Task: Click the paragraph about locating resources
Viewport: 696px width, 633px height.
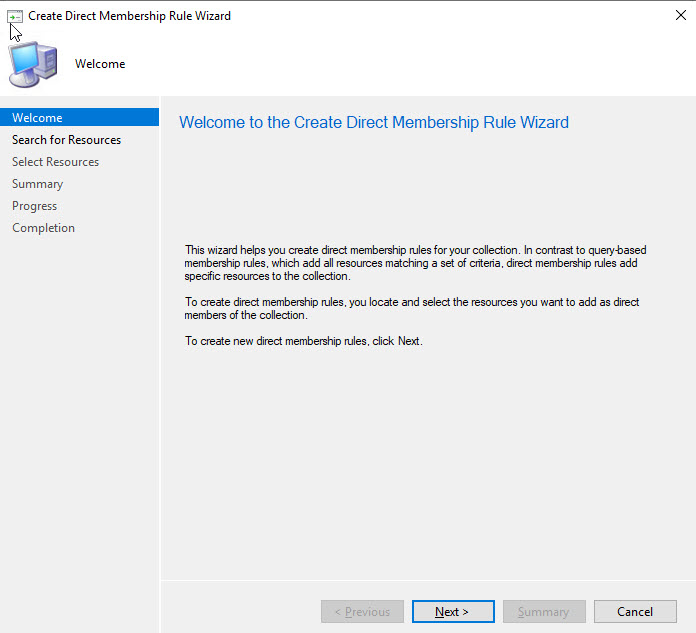Action: (412, 308)
